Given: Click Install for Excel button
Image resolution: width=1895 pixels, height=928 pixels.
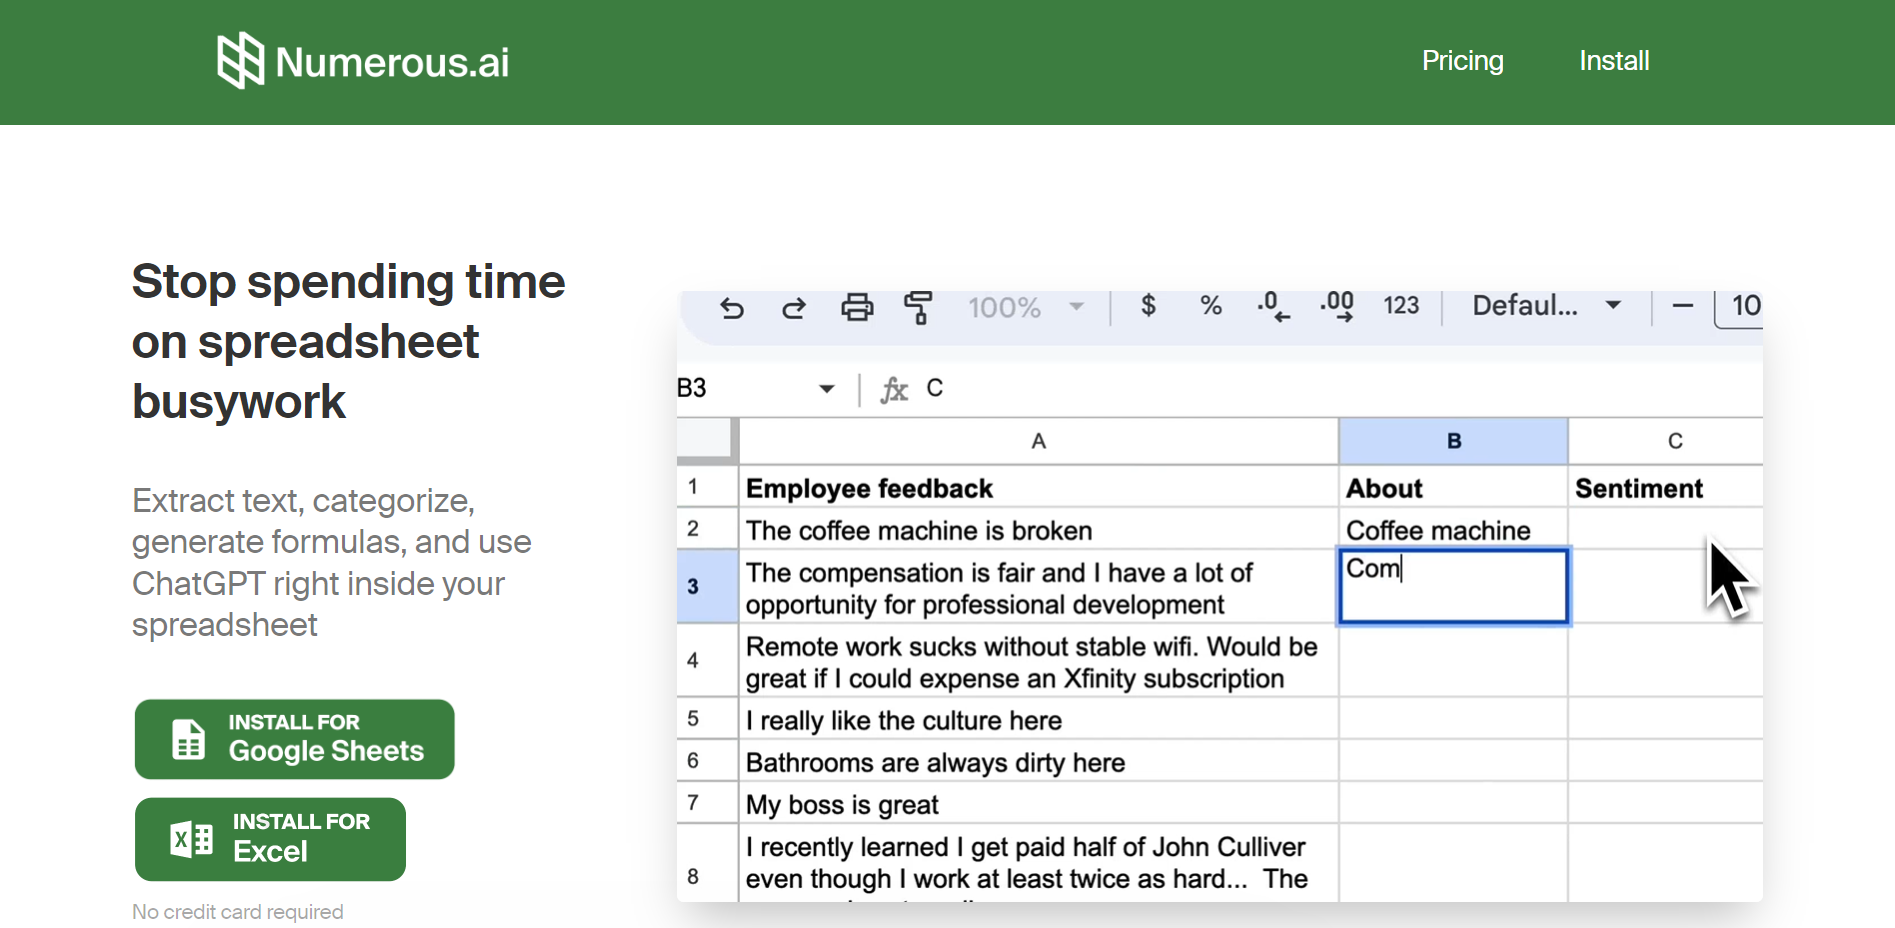Looking at the screenshot, I should 270,839.
